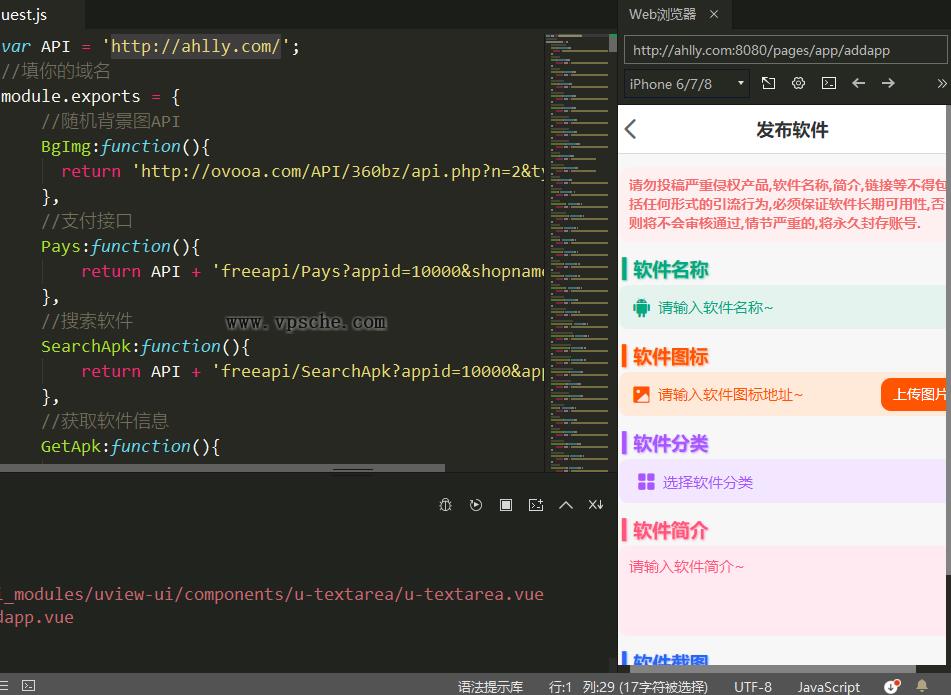
Task: Navigate forward with the browser right arrow
Action: (x=888, y=83)
